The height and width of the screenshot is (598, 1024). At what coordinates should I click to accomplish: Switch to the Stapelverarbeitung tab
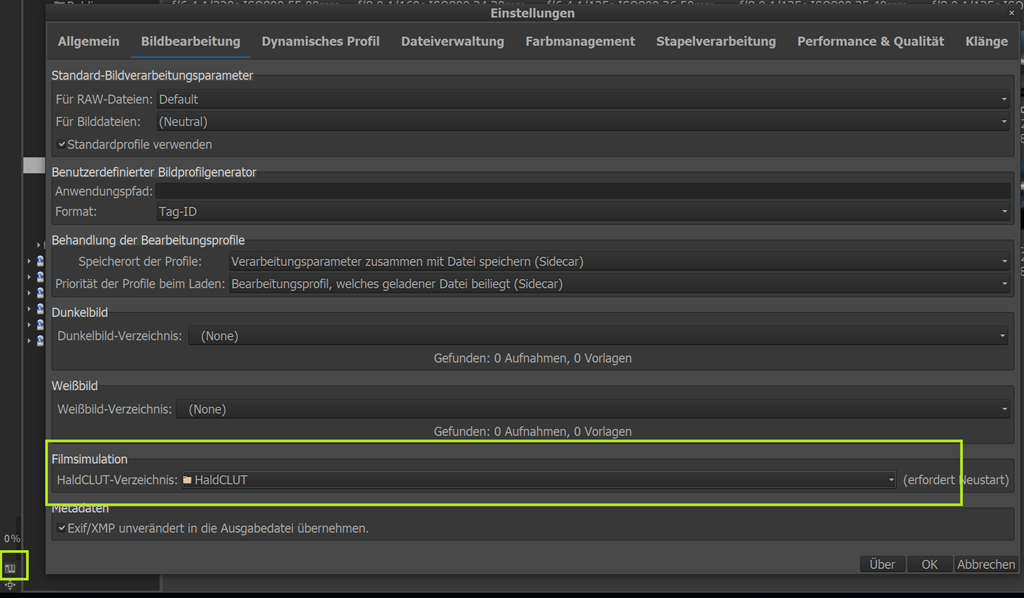pyautogui.click(x=715, y=41)
